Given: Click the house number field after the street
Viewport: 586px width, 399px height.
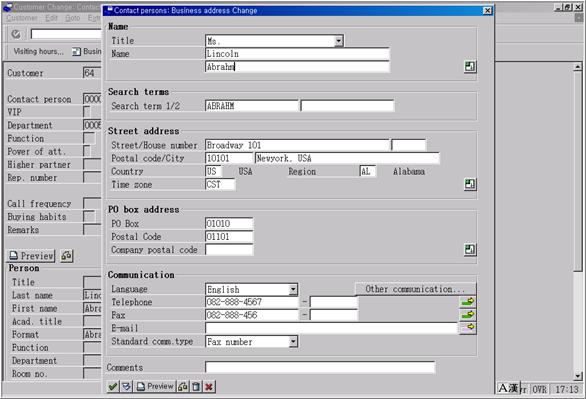Looking at the screenshot, I should (408, 145).
